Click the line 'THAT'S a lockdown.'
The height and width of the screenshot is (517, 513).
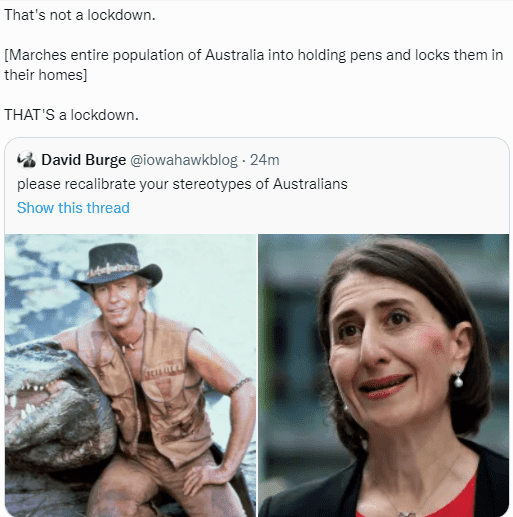coord(71,115)
